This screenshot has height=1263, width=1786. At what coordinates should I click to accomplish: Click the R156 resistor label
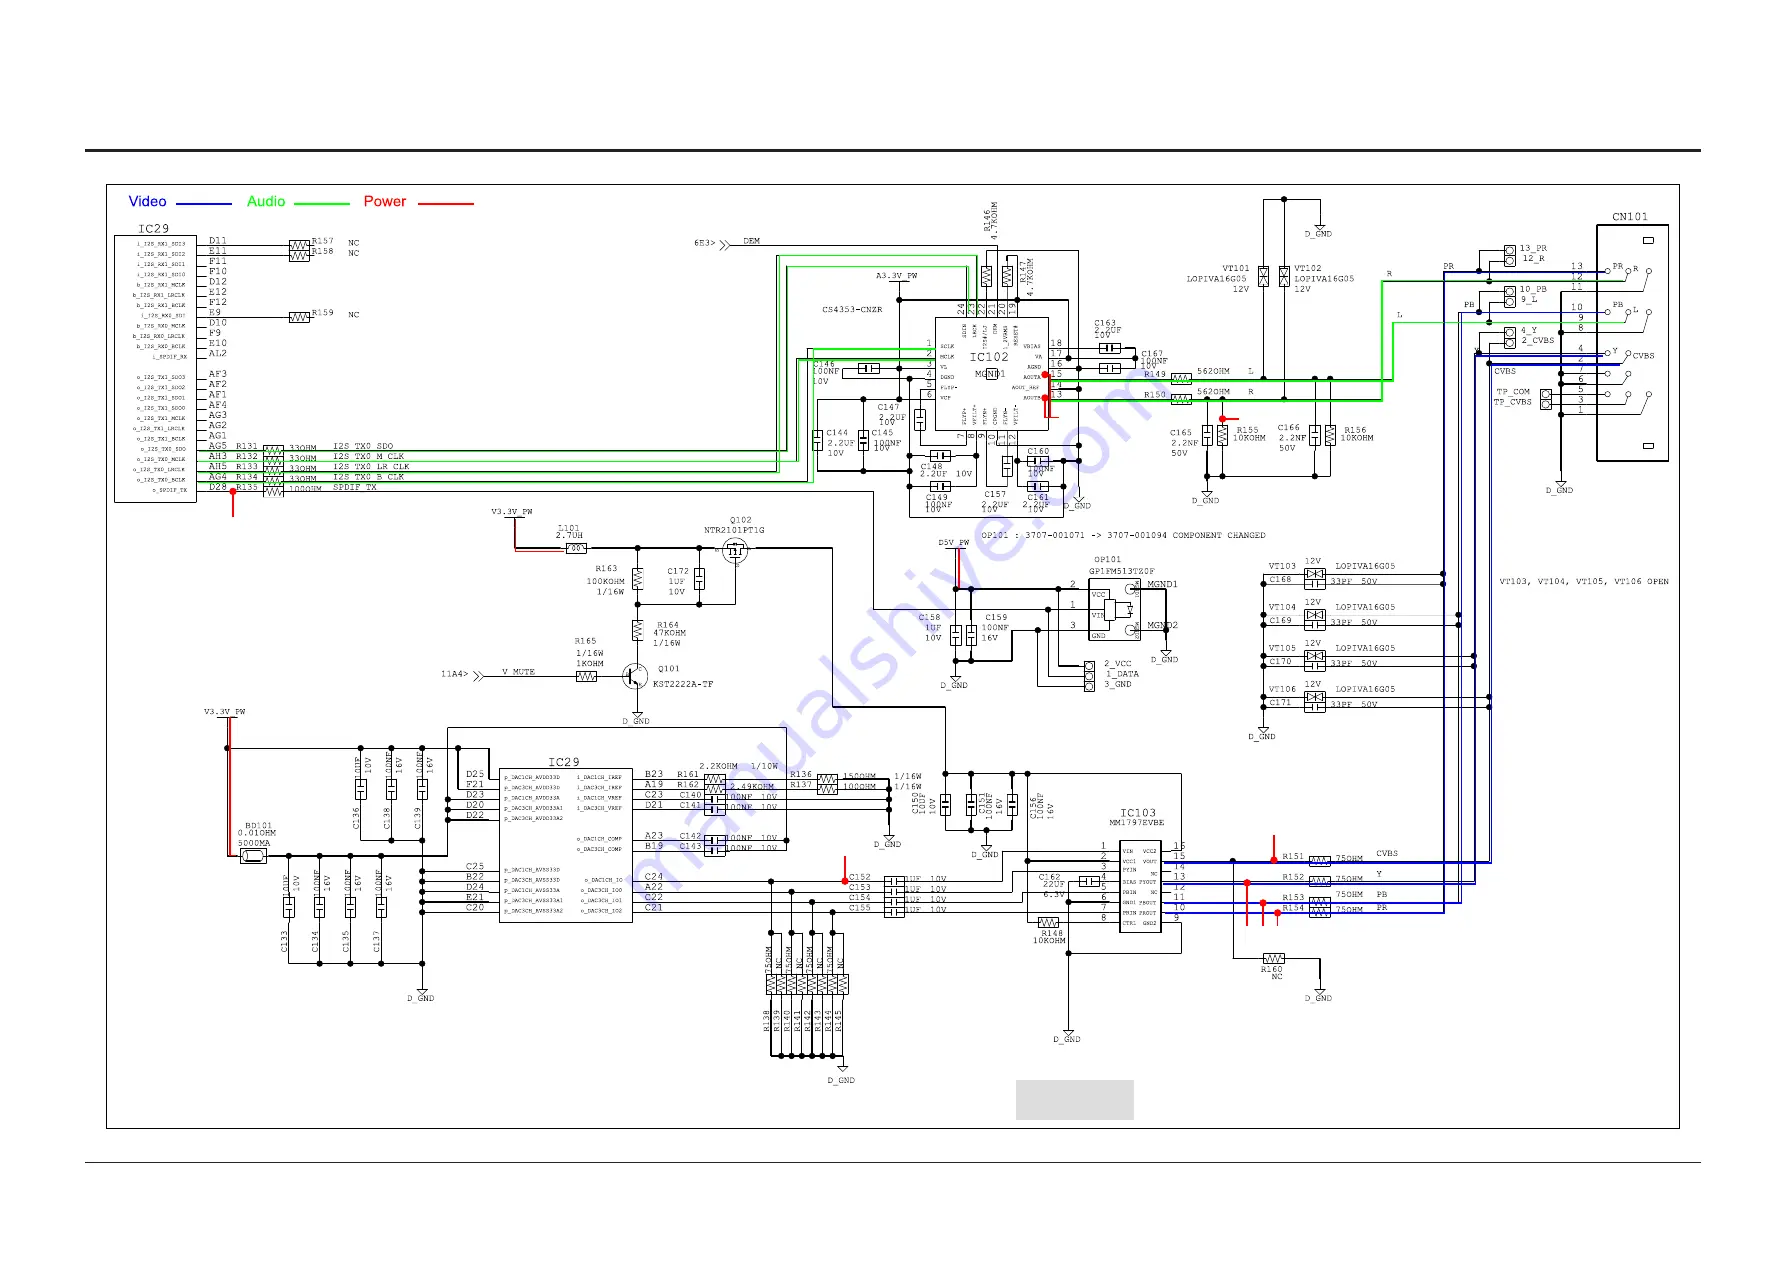pos(1355,430)
